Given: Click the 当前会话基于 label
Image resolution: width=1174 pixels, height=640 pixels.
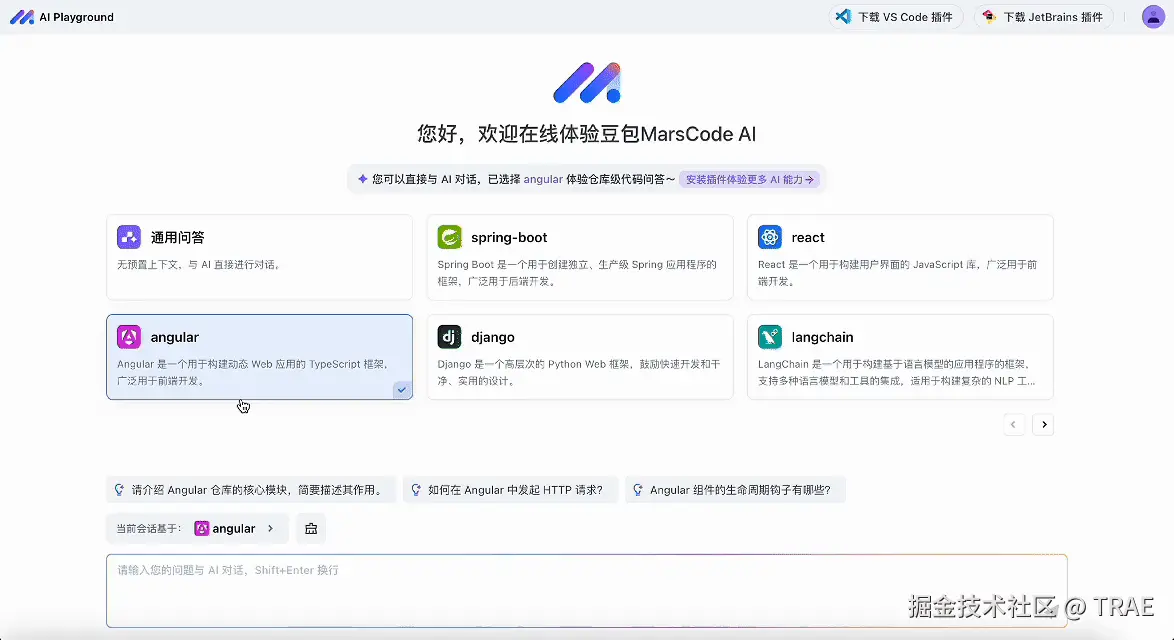Looking at the screenshot, I should tap(148, 528).
